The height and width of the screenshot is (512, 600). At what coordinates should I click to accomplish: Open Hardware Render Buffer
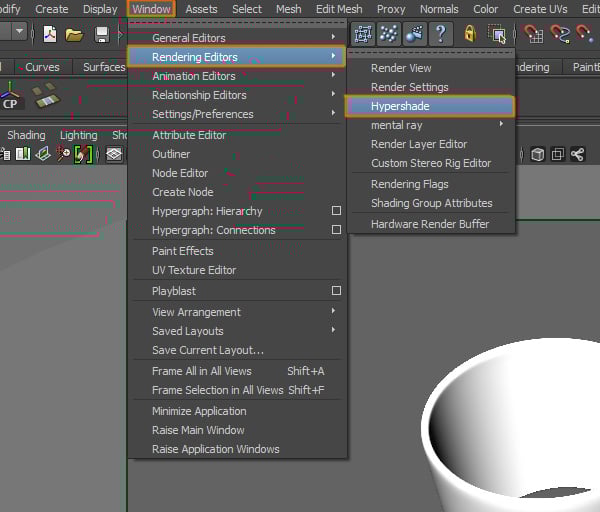[430, 224]
